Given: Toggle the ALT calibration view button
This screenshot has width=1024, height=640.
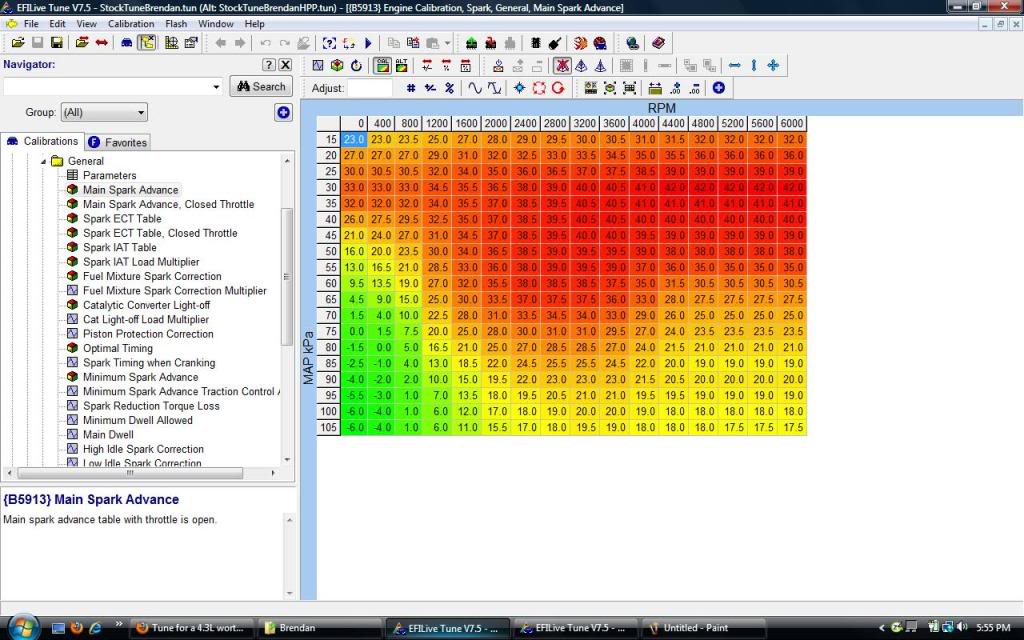Looking at the screenshot, I should (x=401, y=65).
